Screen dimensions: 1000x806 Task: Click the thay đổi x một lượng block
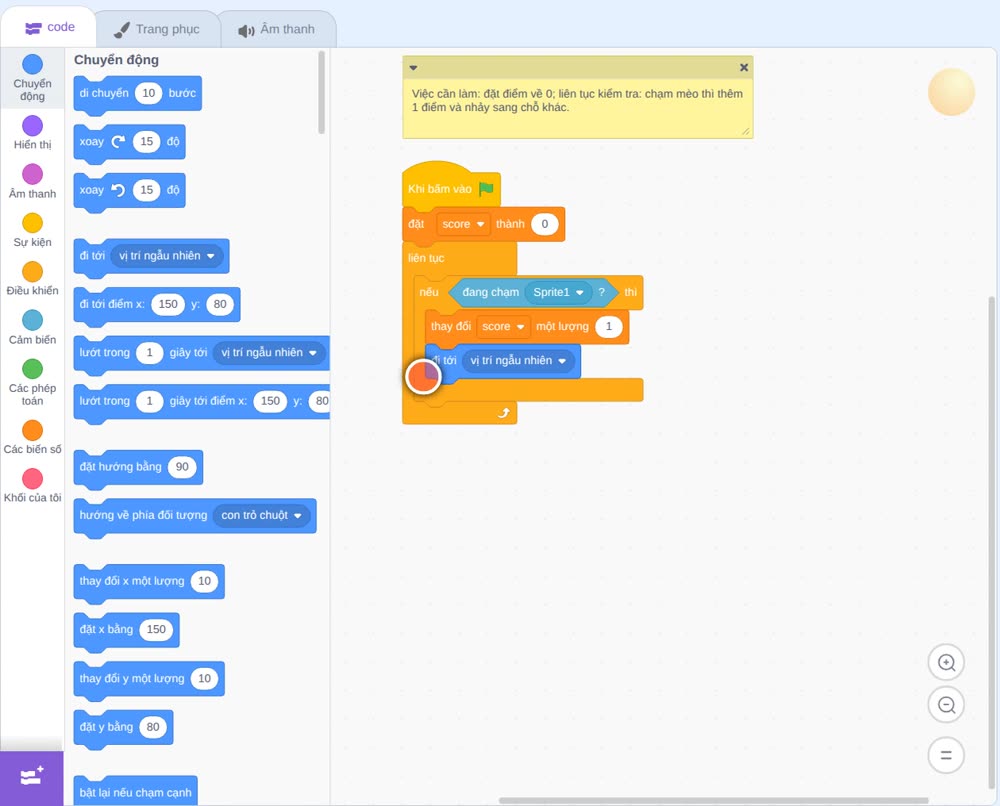(149, 582)
